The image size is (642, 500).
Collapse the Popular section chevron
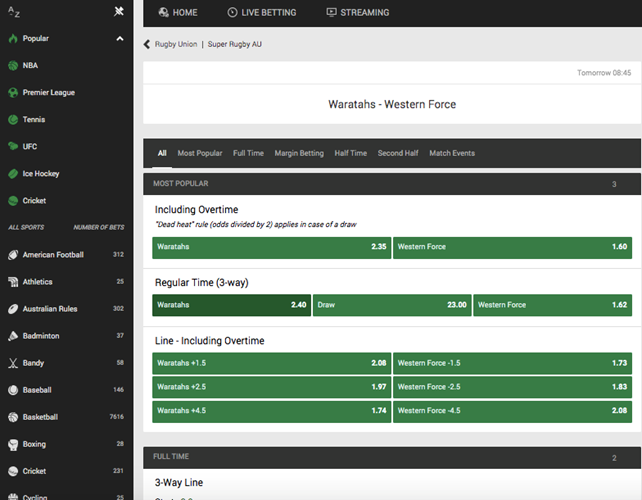pos(120,38)
